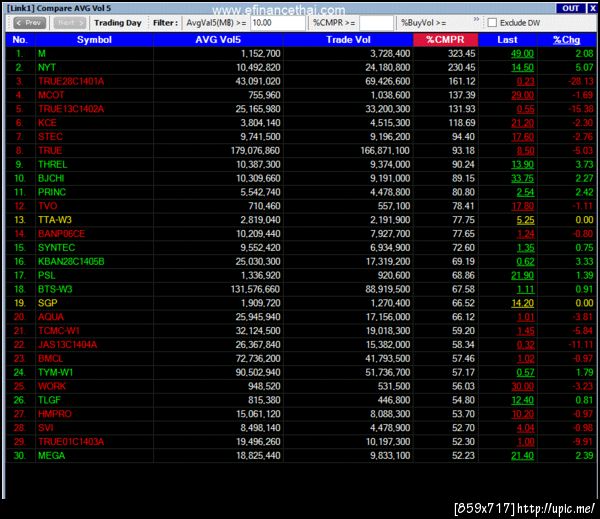Click last price 14.50 for NYT
600x519 pixels.
click(522, 68)
